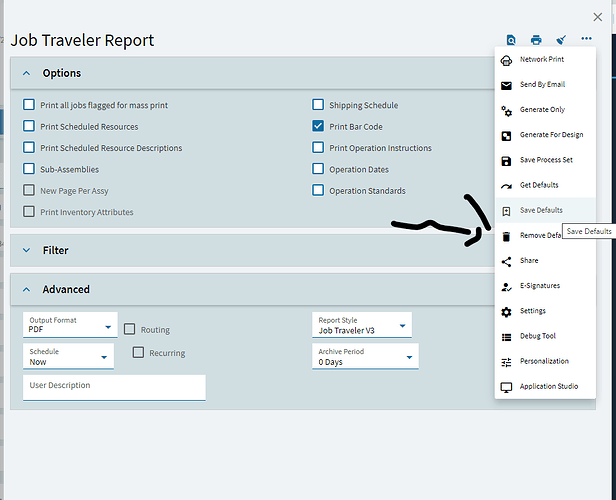Open Settings from overflow menu

(x=545, y=311)
